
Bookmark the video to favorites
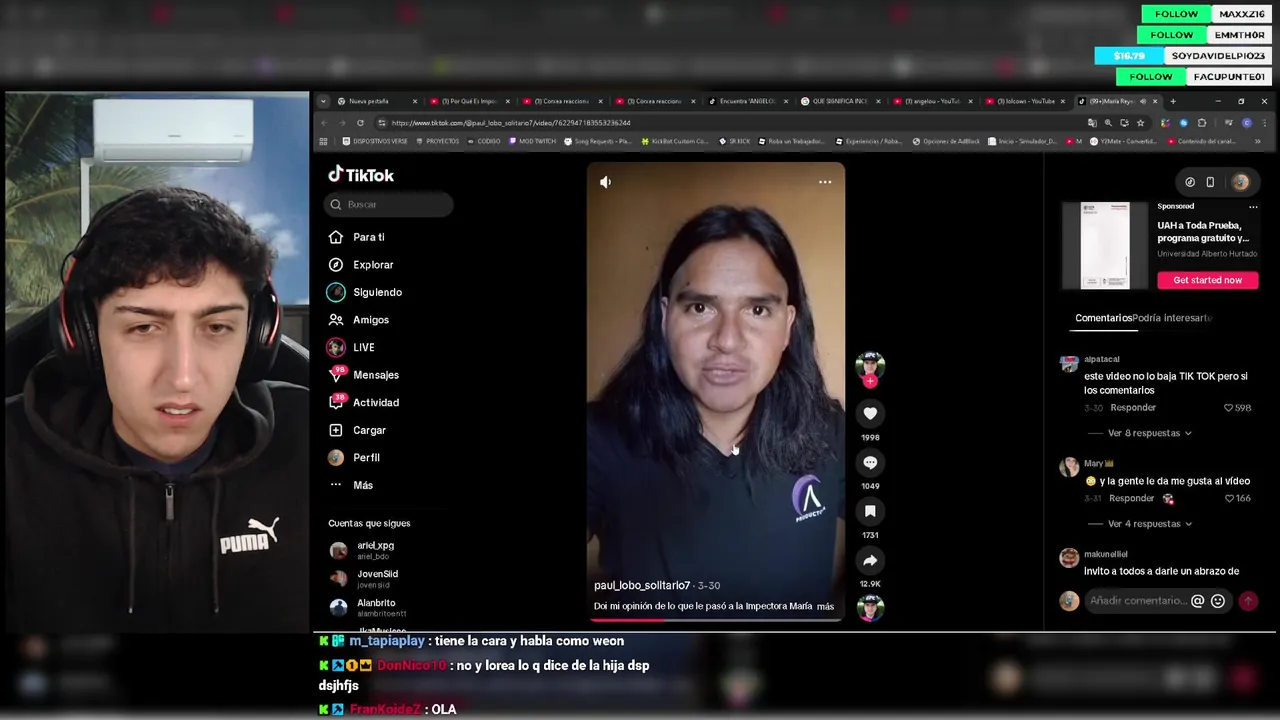pos(870,512)
